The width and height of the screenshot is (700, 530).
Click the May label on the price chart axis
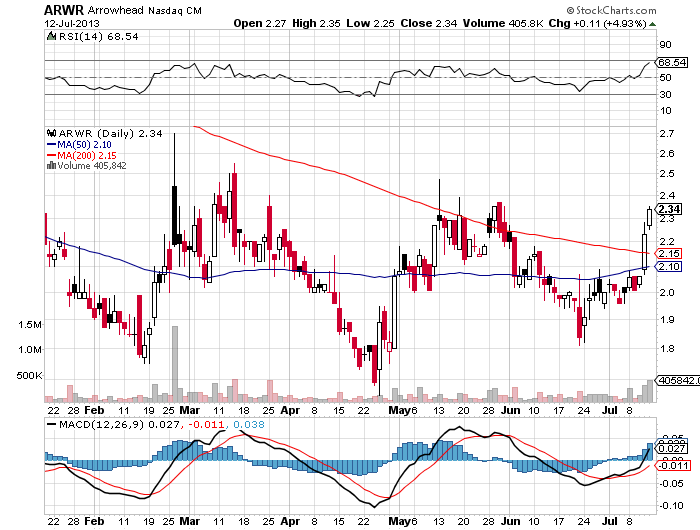tap(400, 410)
